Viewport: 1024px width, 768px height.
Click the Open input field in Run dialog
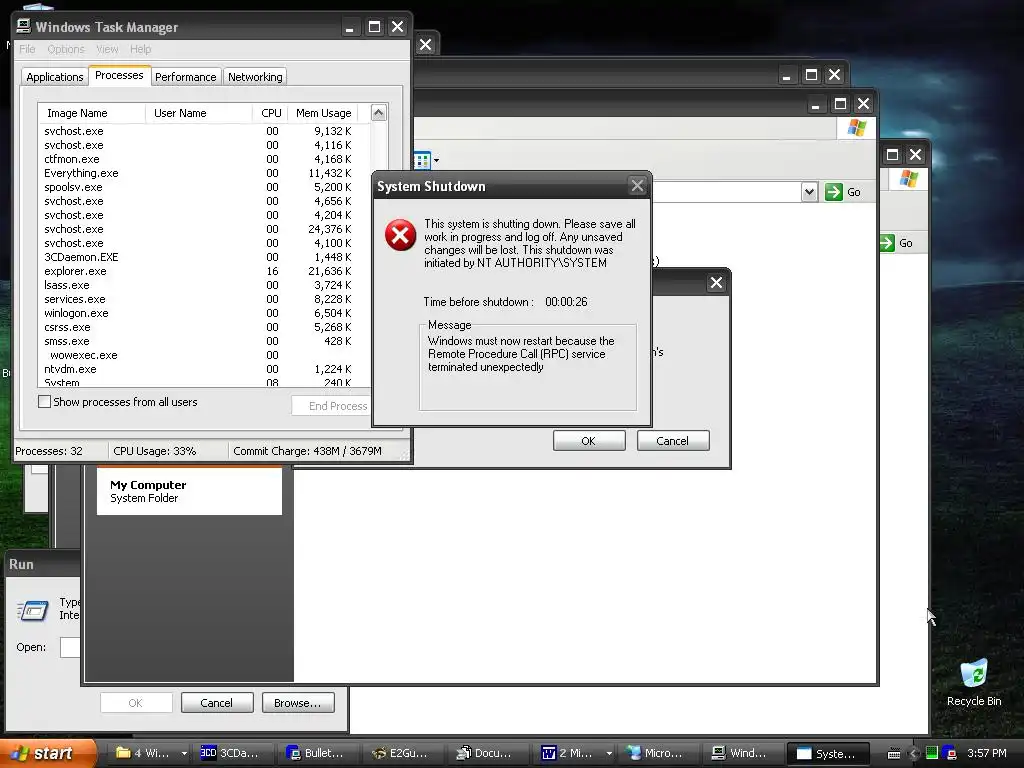[70, 647]
